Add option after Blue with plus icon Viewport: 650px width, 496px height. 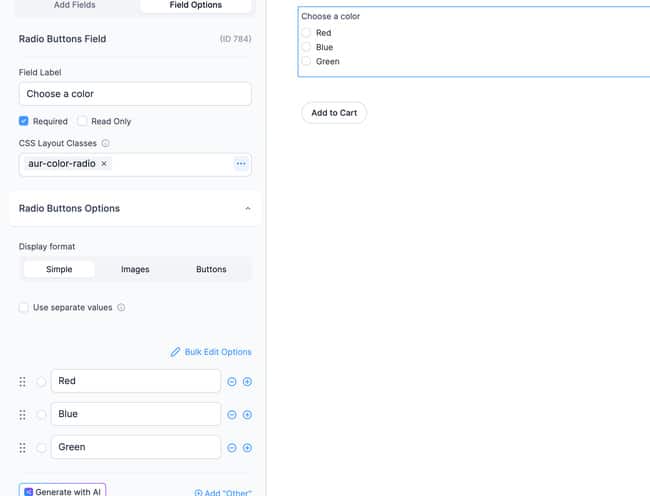click(247, 415)
